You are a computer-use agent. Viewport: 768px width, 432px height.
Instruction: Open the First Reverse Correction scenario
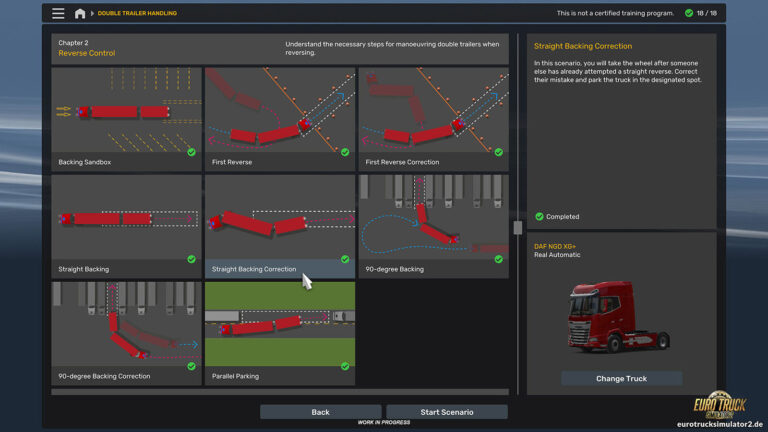pos(433,118)
